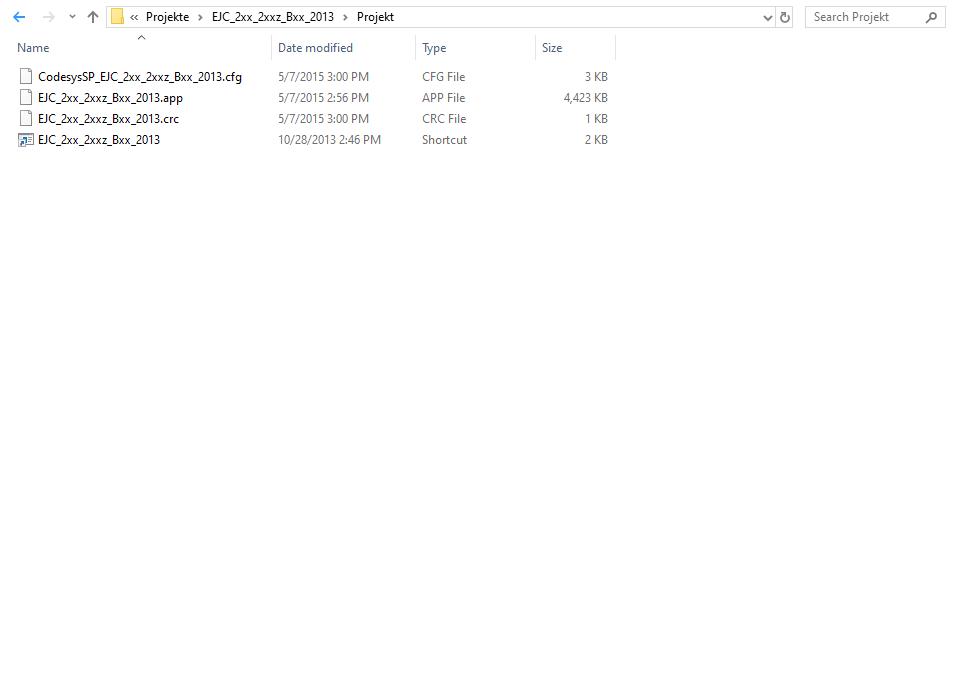The width and height of the screenshot is (959, 678).
Task: Expand the chevron after EJC_2xx_2xxz_Bxx_2013 breadcrumb
Action: [x=345, y=17]
